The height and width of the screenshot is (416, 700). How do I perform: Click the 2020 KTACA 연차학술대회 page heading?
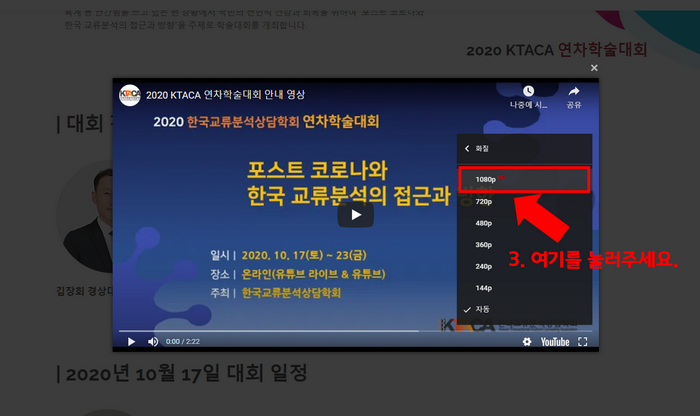coord(557,50)
